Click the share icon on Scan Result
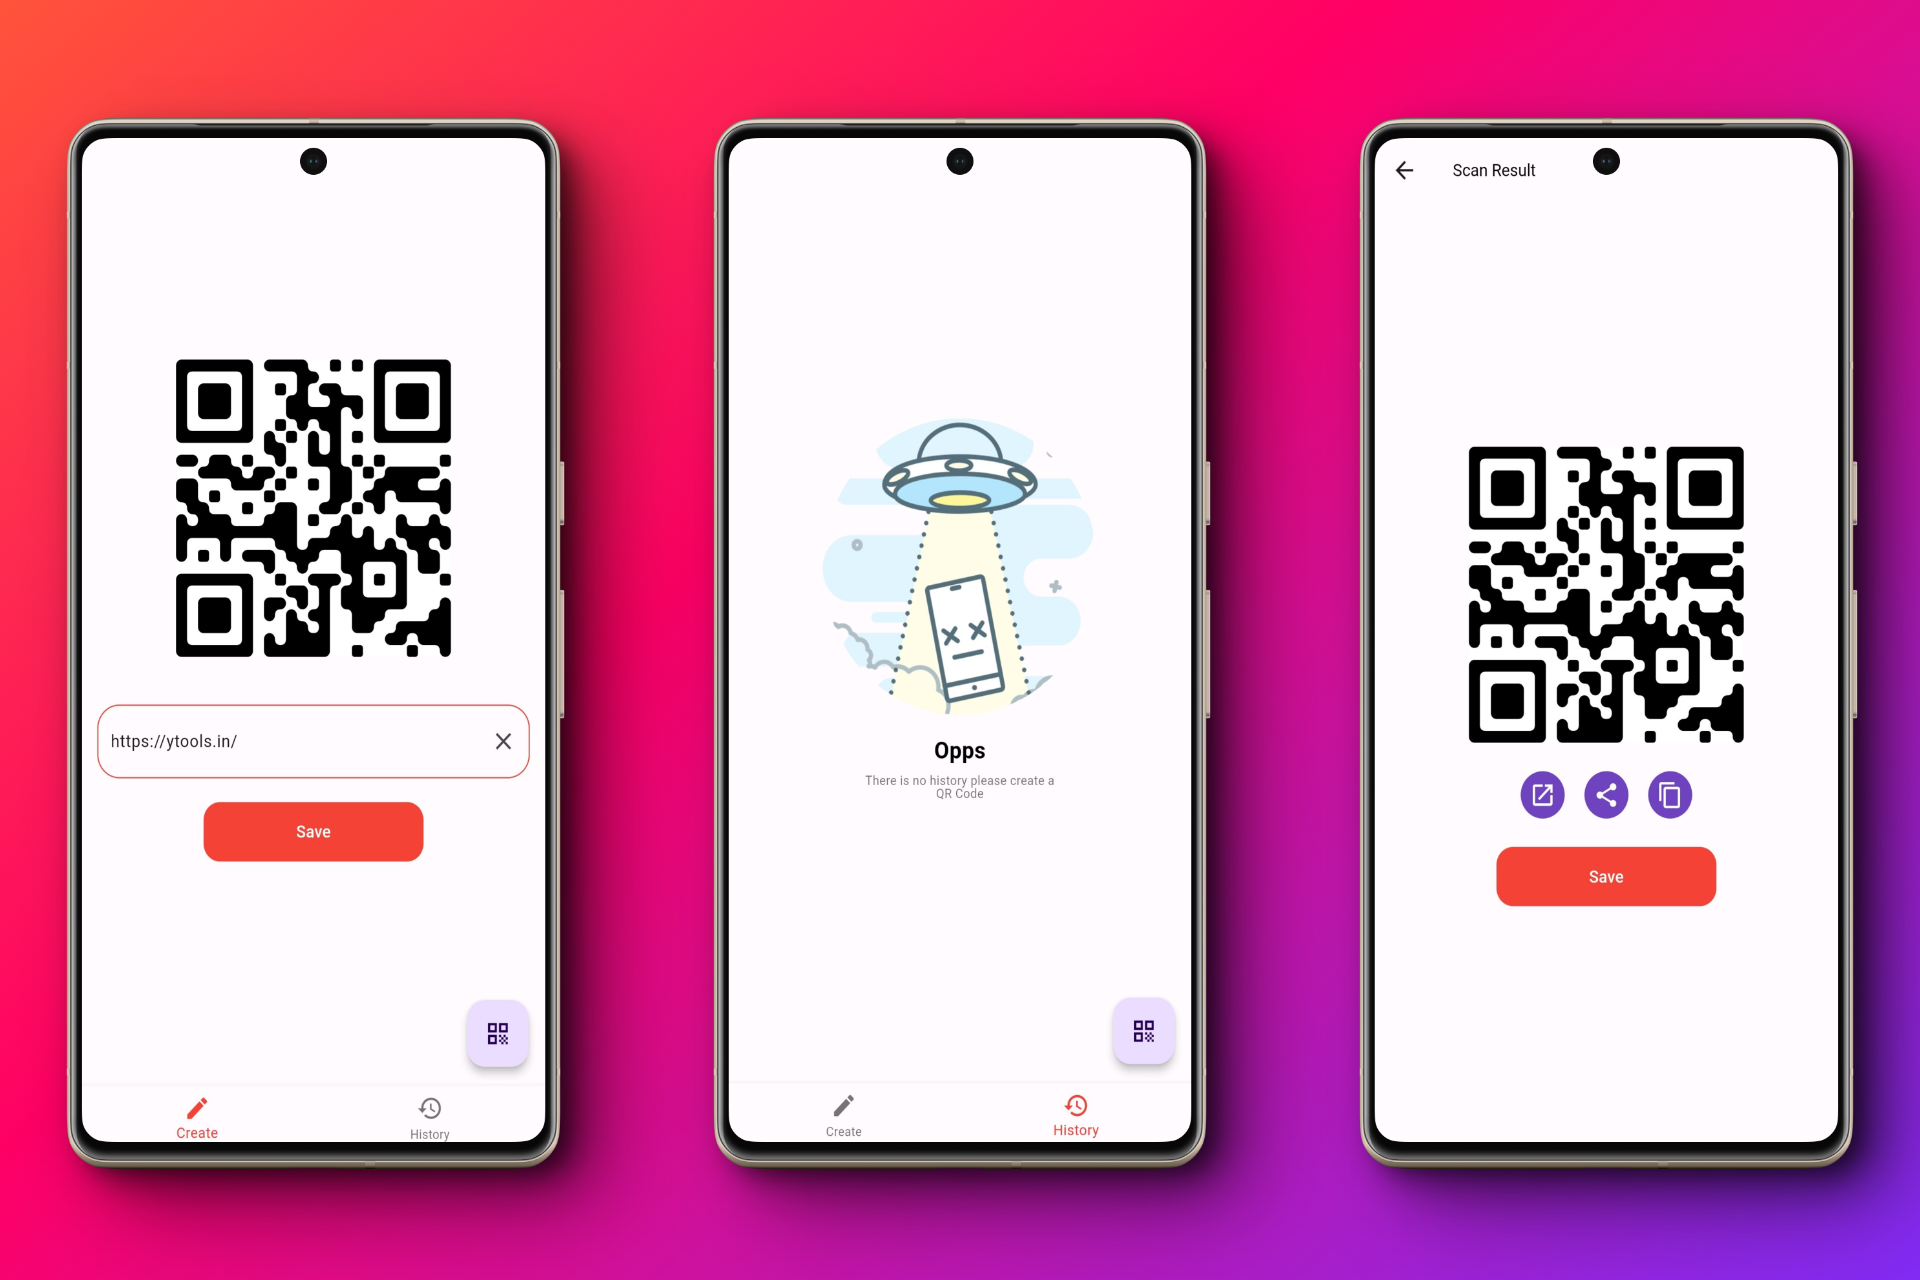The image size is (1920, 1280). (1604, 794)
